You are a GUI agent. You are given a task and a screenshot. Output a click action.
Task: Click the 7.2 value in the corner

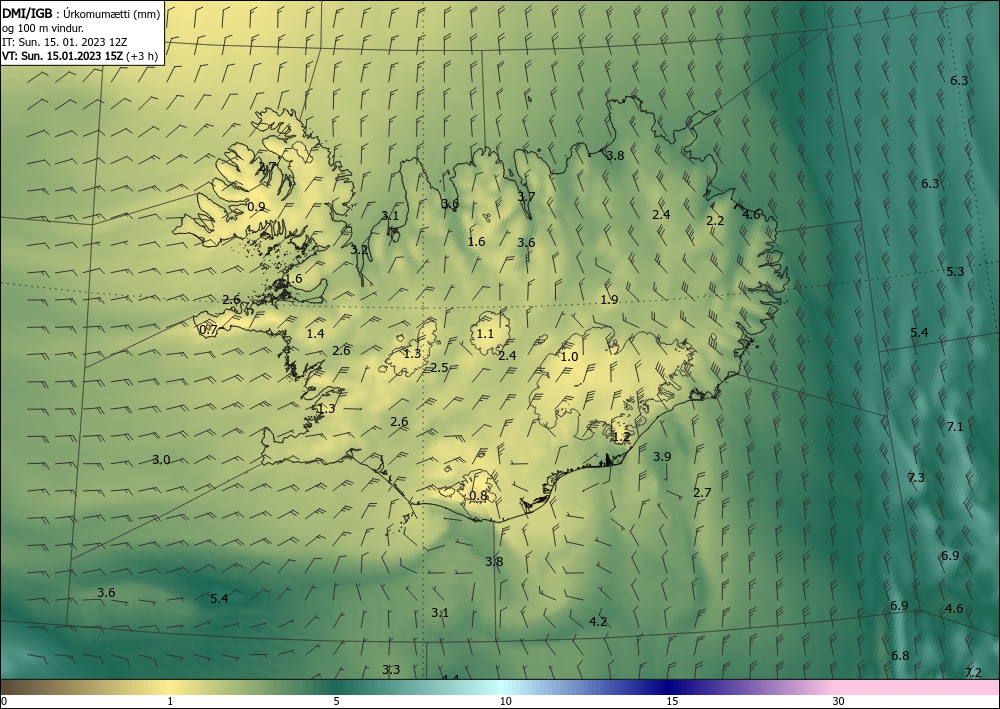click(x=973, y=673)
